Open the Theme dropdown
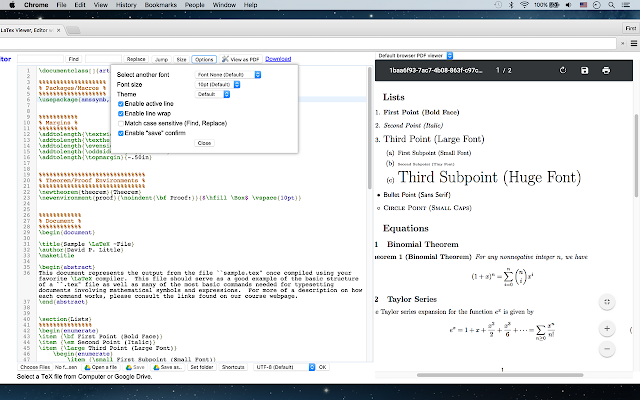Viewport: 640px width, 400px height. pyautogui.click(x=213, y=94)
